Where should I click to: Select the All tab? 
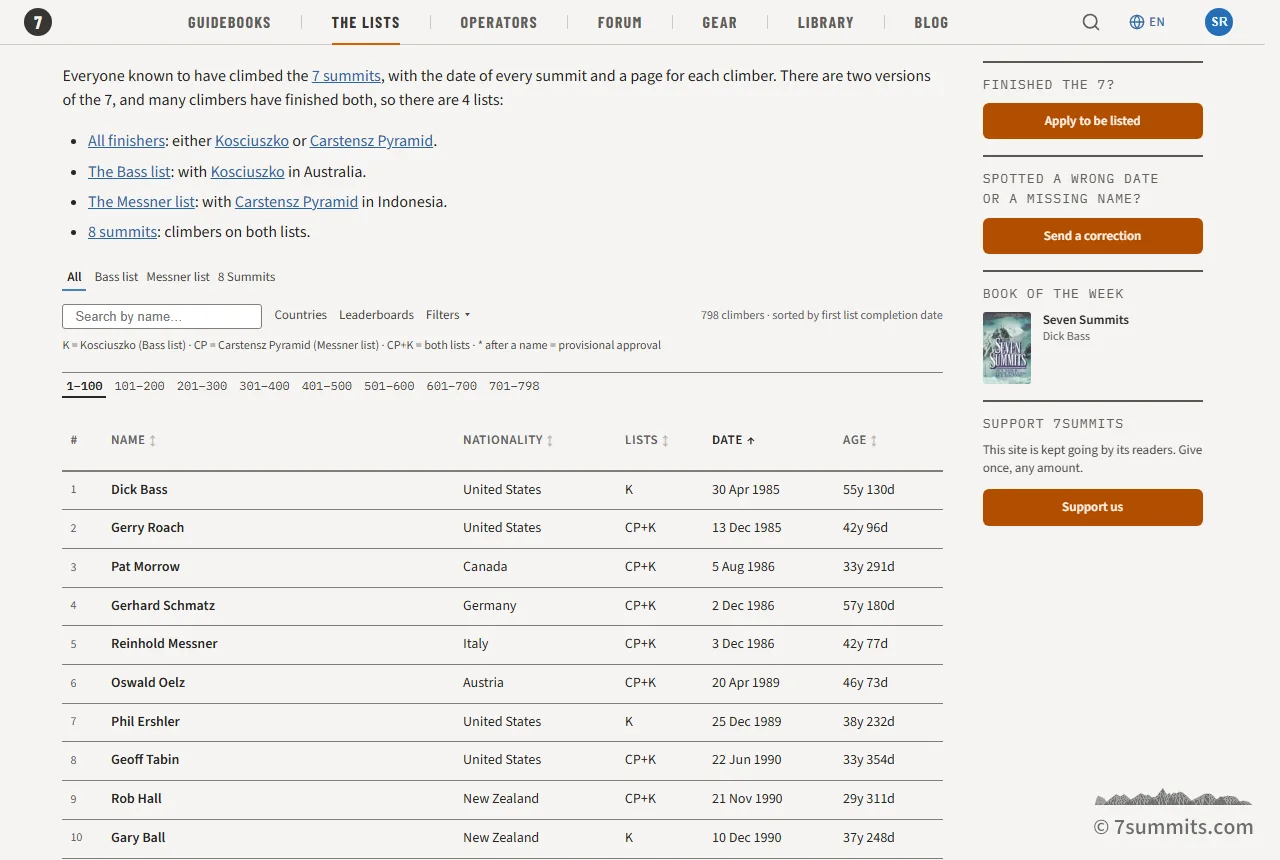pyautogui.click(x=74, y=277)
